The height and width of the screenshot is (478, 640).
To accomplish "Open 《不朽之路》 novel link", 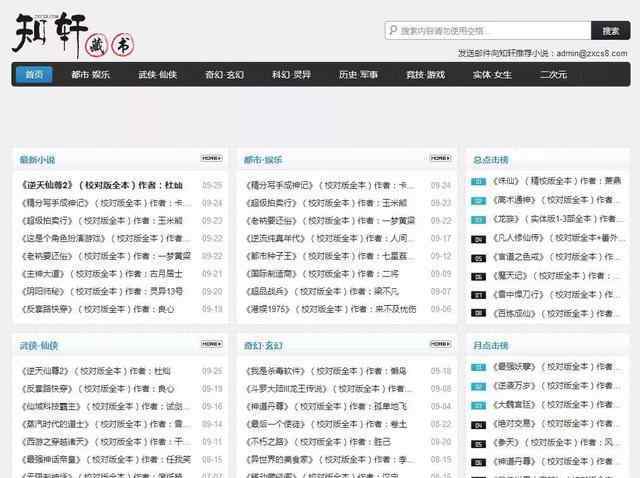I will tap(318, 442).
